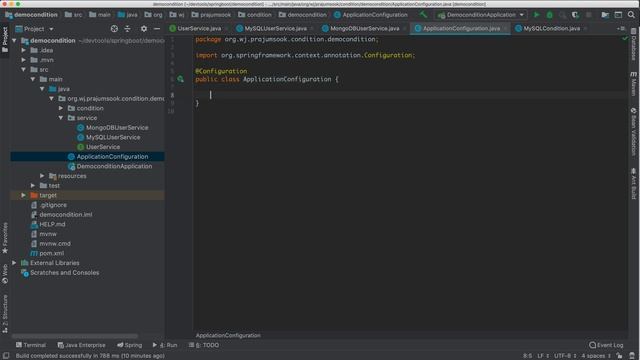Expand the .mvn folder arrow
The image size is (640, 360).
point(24,60)
